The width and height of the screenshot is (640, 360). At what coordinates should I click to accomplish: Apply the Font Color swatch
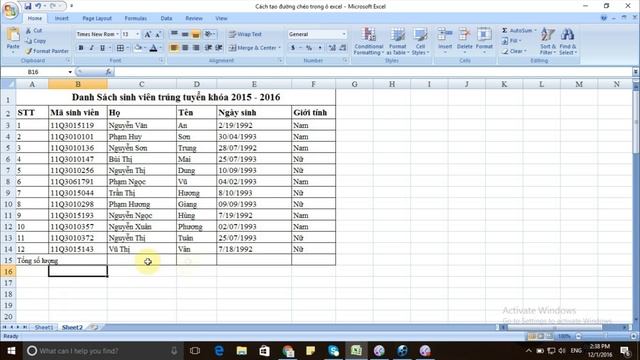[x=153, y=48]
